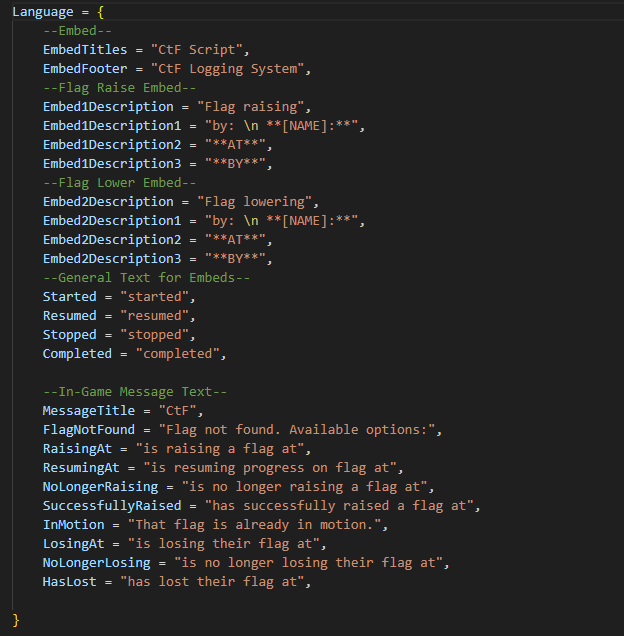Select the 'InMotion' key

(x=73, y=525)
